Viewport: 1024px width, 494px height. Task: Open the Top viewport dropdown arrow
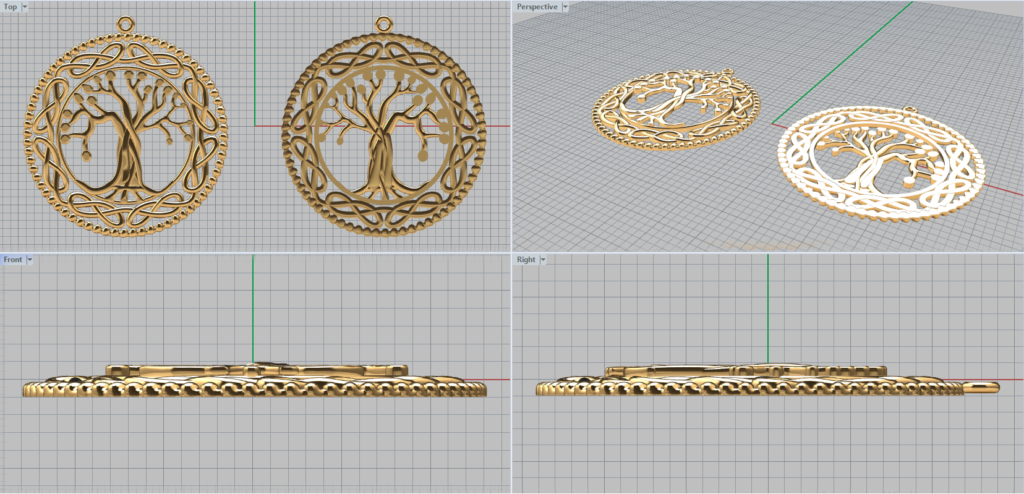point(26,7)
